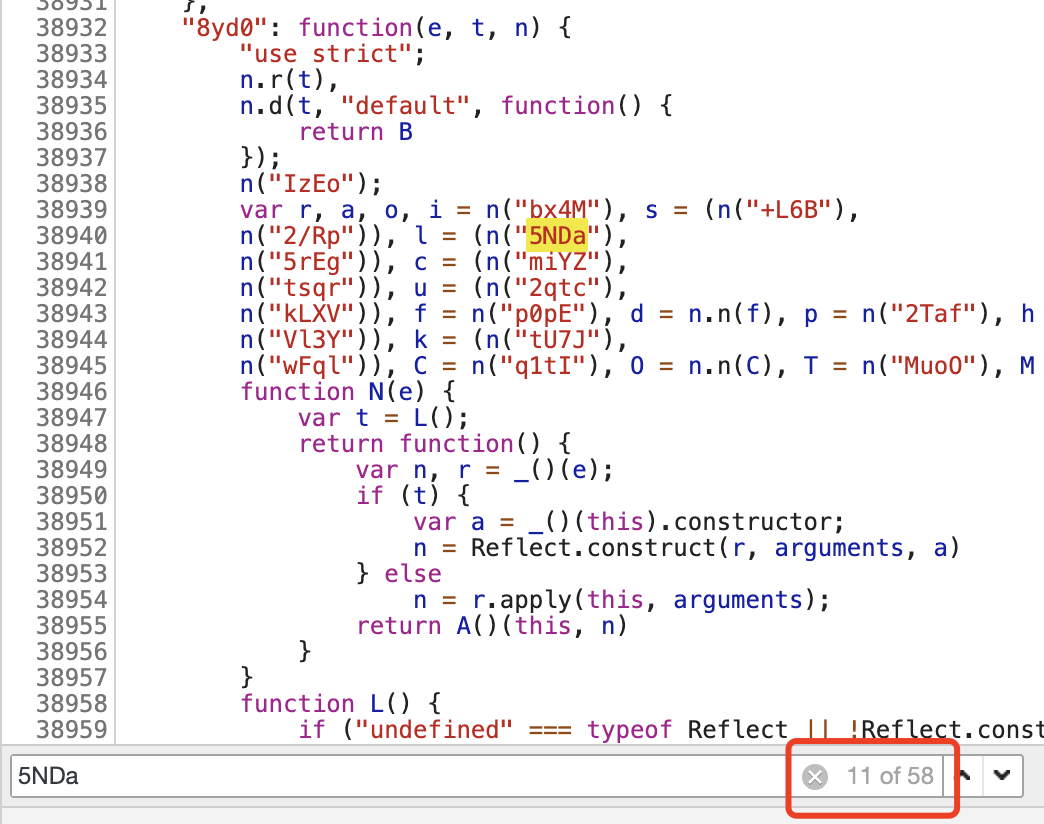Clear the search field with the X icon
1044x824 pixels.
point(814,776)
